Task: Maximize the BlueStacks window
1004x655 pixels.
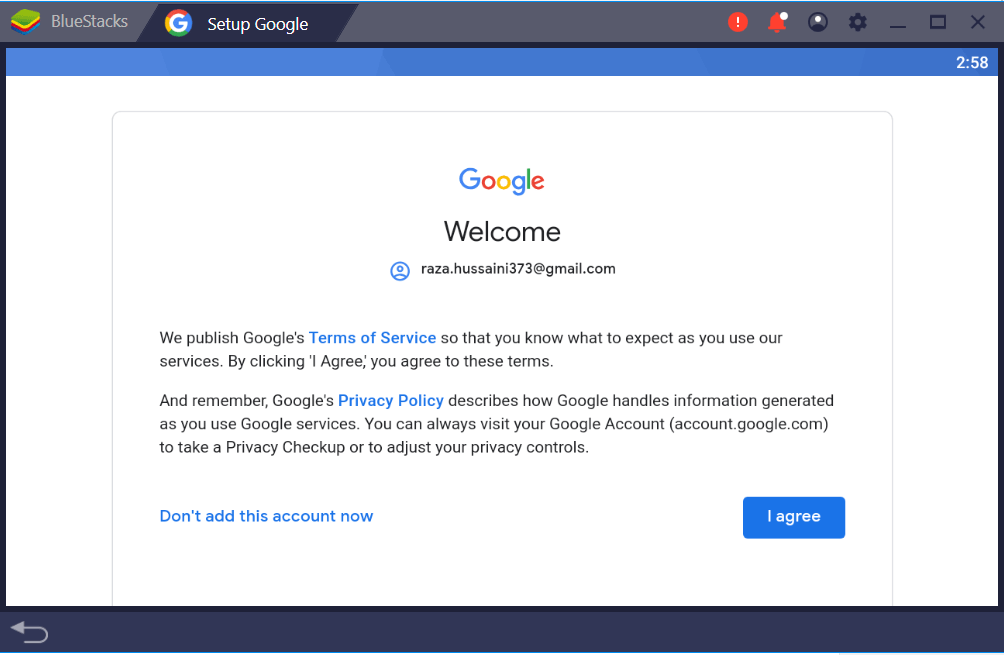Action: [x=938, y=22]
